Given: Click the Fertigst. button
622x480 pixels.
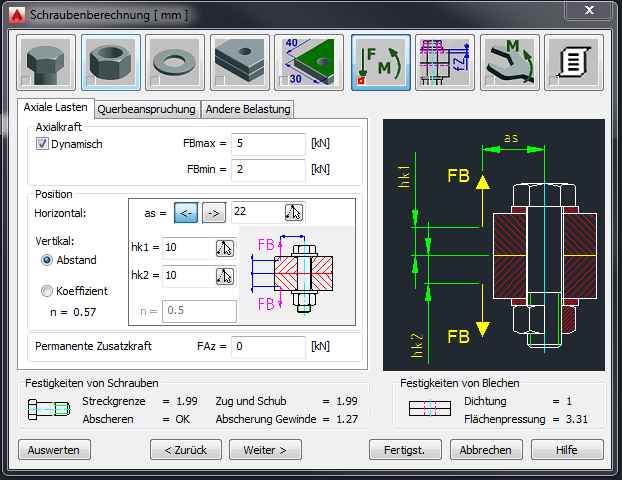Looking at the screenshot, I should coord(405,450).
